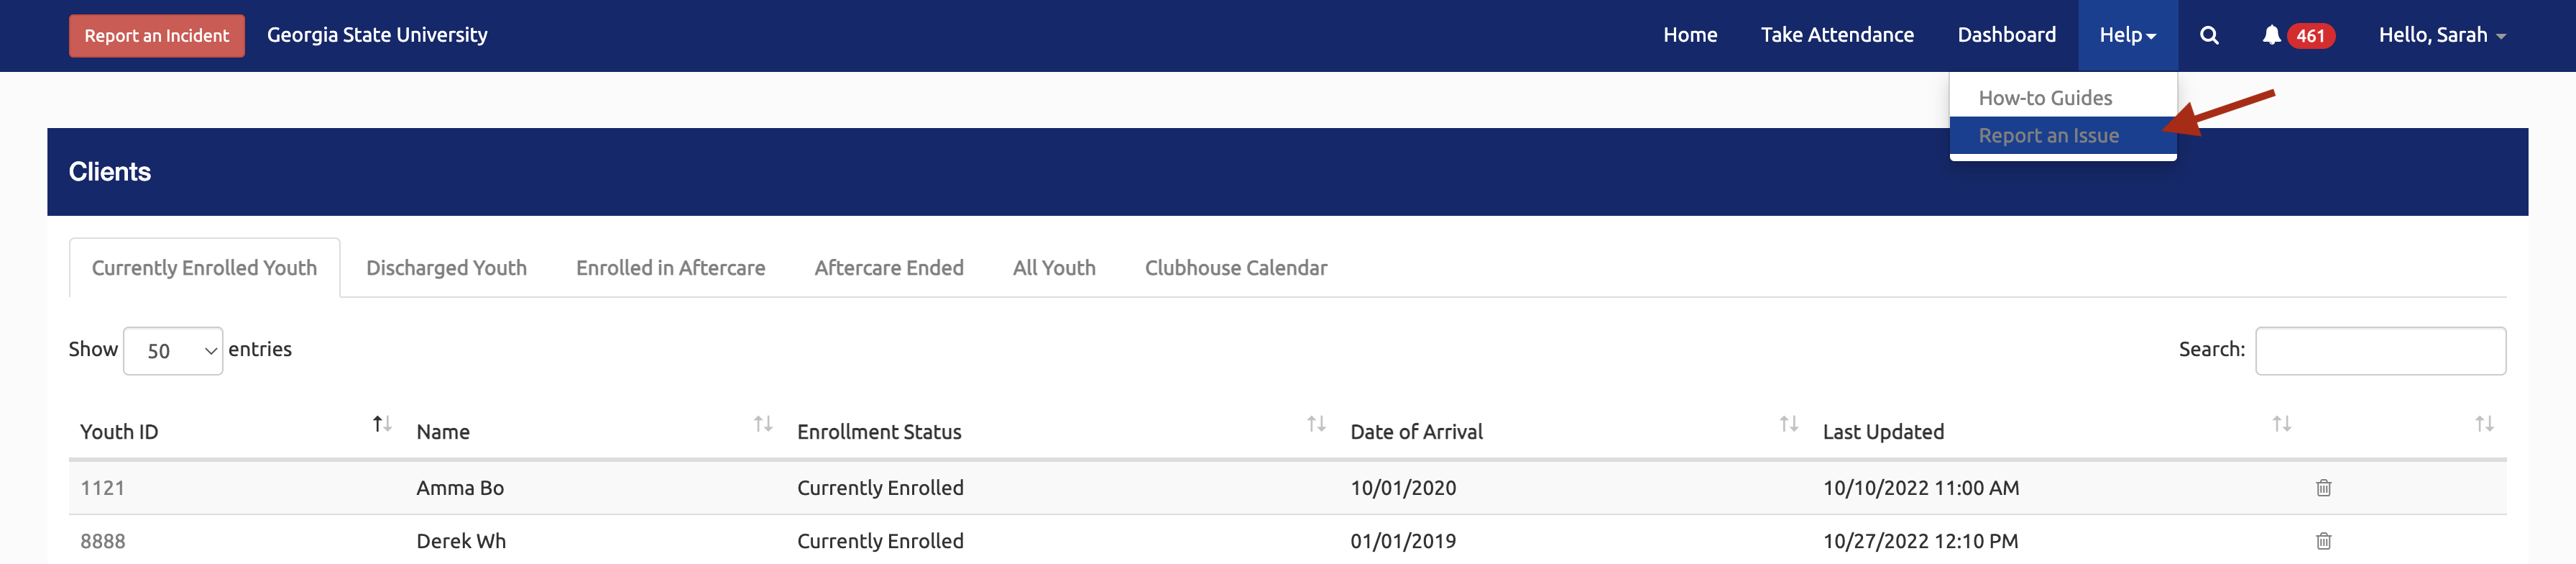The image size is (2576, 564).
Task: Open the Dashboard link
Action: [x=2006, y=36]
